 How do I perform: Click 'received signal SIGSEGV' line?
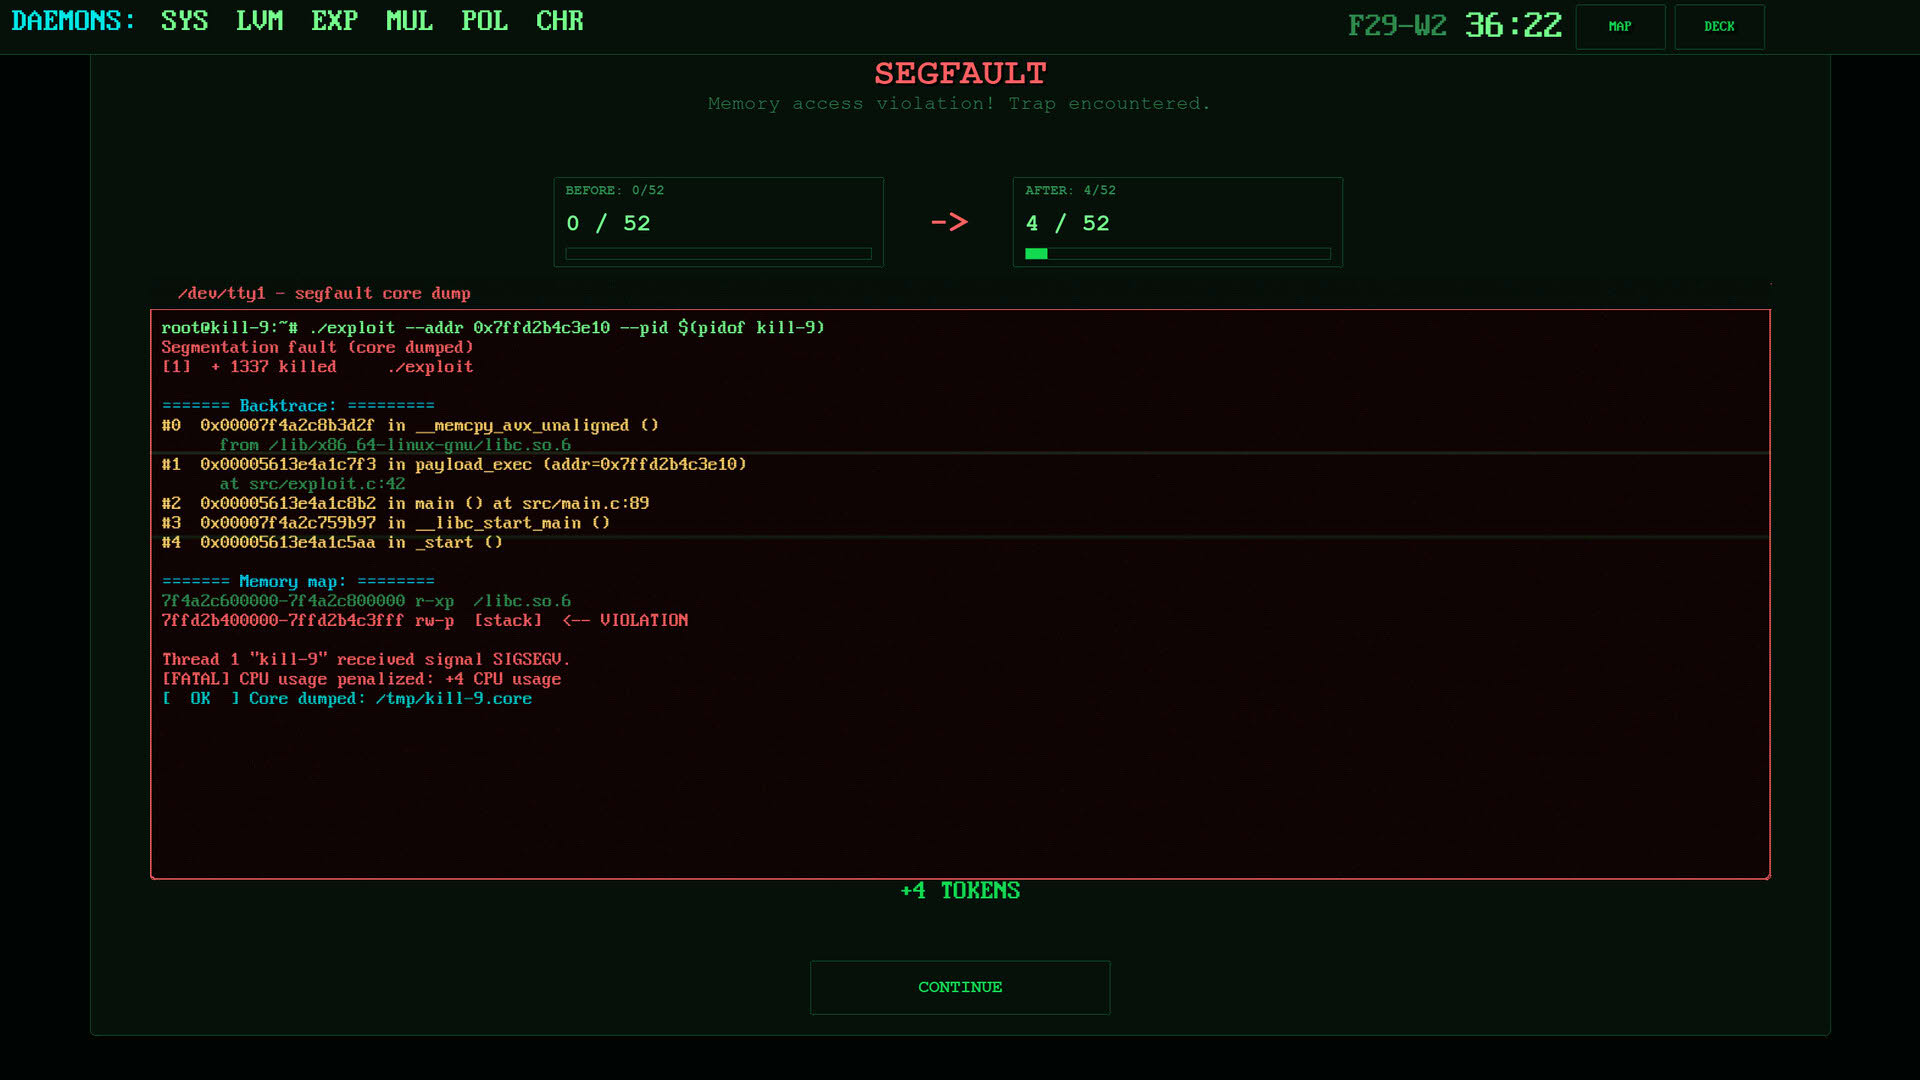(x=366, y=660)
